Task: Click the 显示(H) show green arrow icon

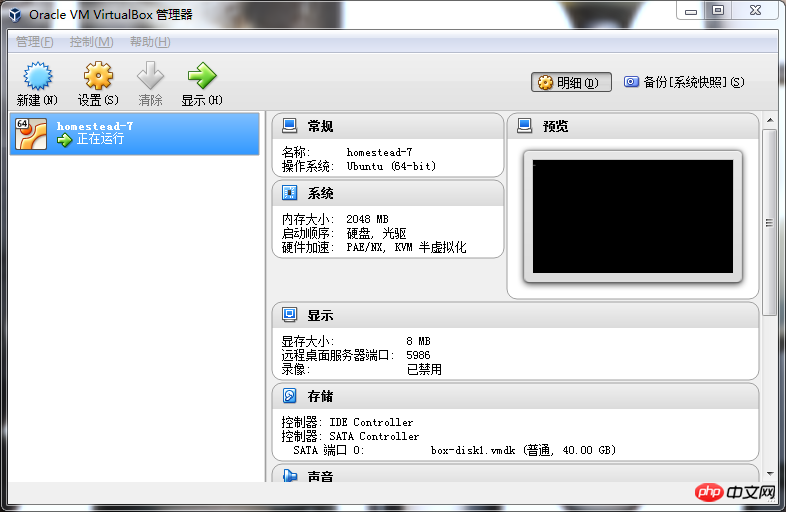Action: pos(202,76)
